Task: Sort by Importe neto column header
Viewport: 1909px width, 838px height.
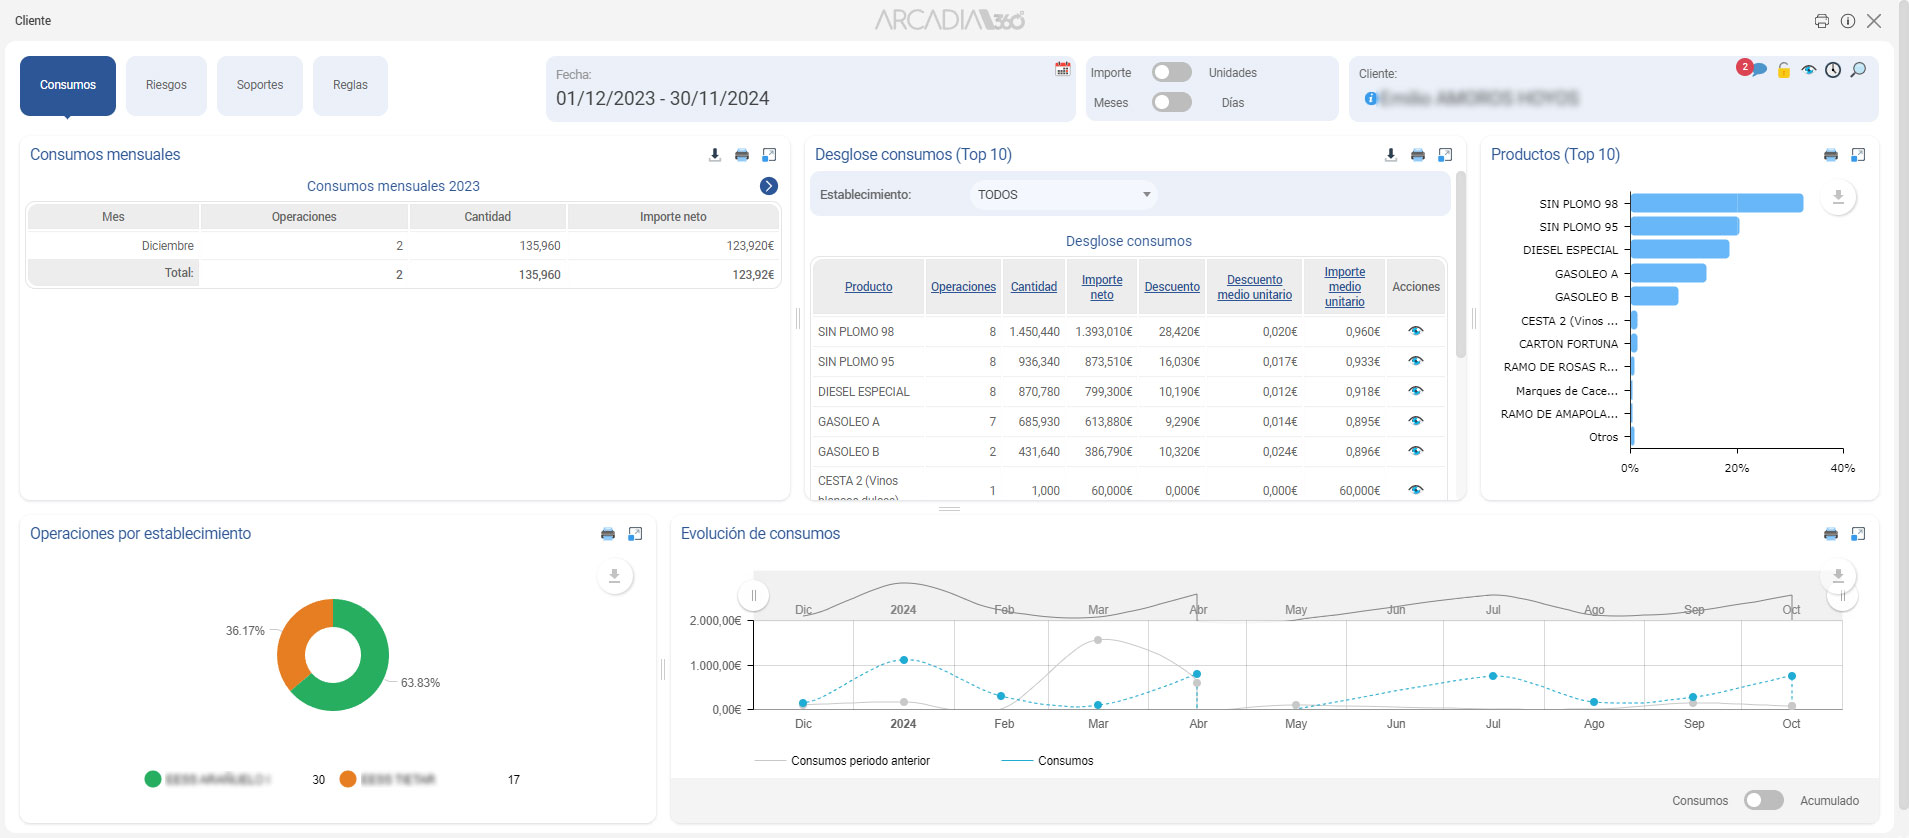Action: pyautogui.click(x=1101, y=287)
